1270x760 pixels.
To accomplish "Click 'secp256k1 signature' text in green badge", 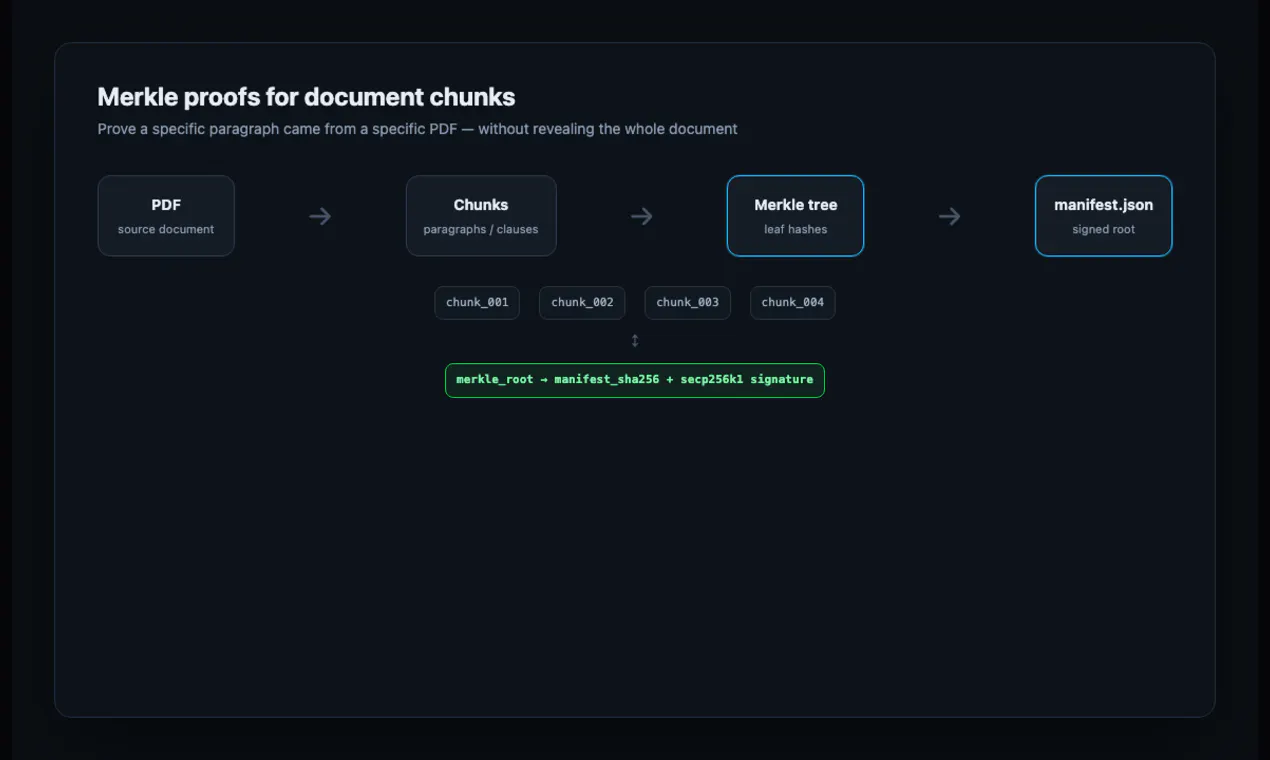I will pos(747,380).
